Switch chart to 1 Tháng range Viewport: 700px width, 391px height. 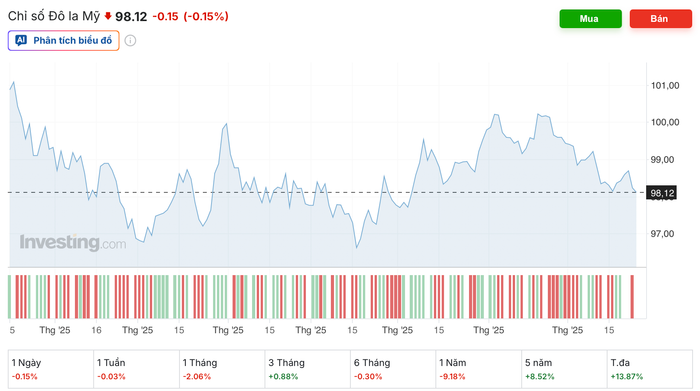coord(222,369)
